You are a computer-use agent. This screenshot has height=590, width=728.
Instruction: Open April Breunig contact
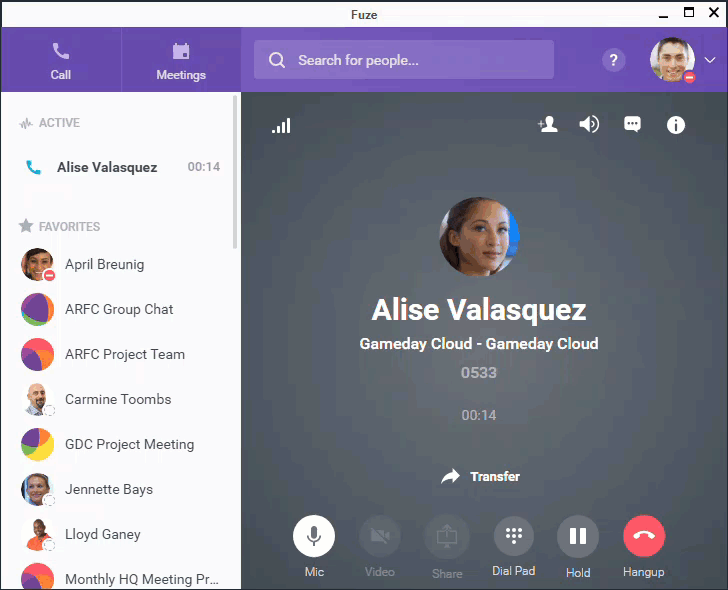(x=120, y=264)
